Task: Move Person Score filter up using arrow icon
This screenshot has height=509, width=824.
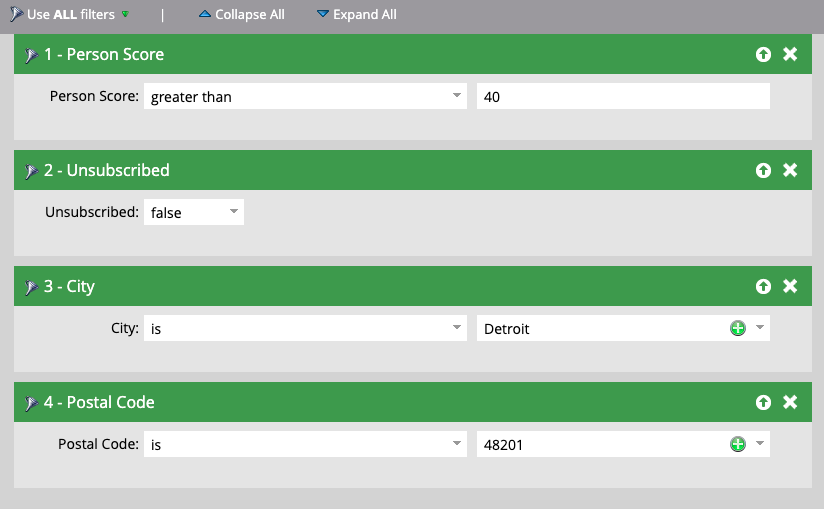Action: coord(764,54)
